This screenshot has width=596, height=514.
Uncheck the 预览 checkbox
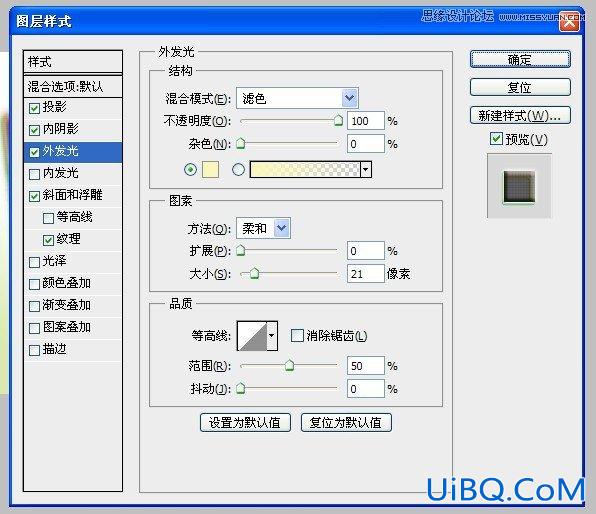(496, 139)
